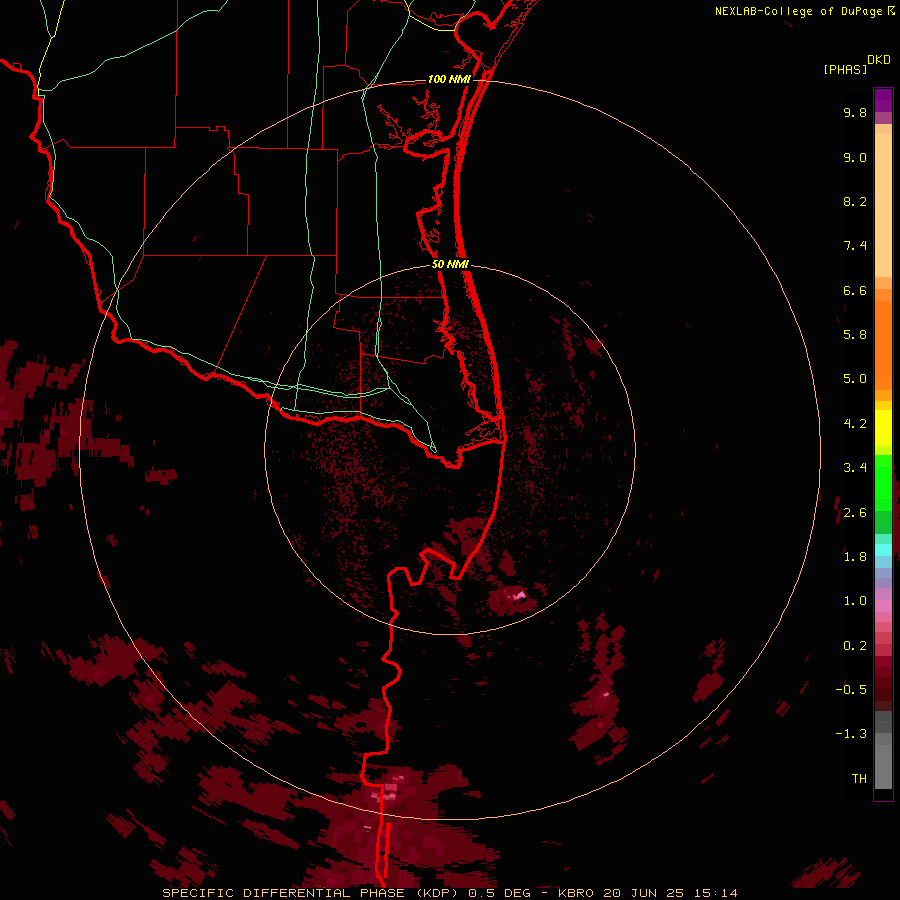Click the KBRO station identifier in caption
This screenshot has width=900, height=900.
coord(575,893)
